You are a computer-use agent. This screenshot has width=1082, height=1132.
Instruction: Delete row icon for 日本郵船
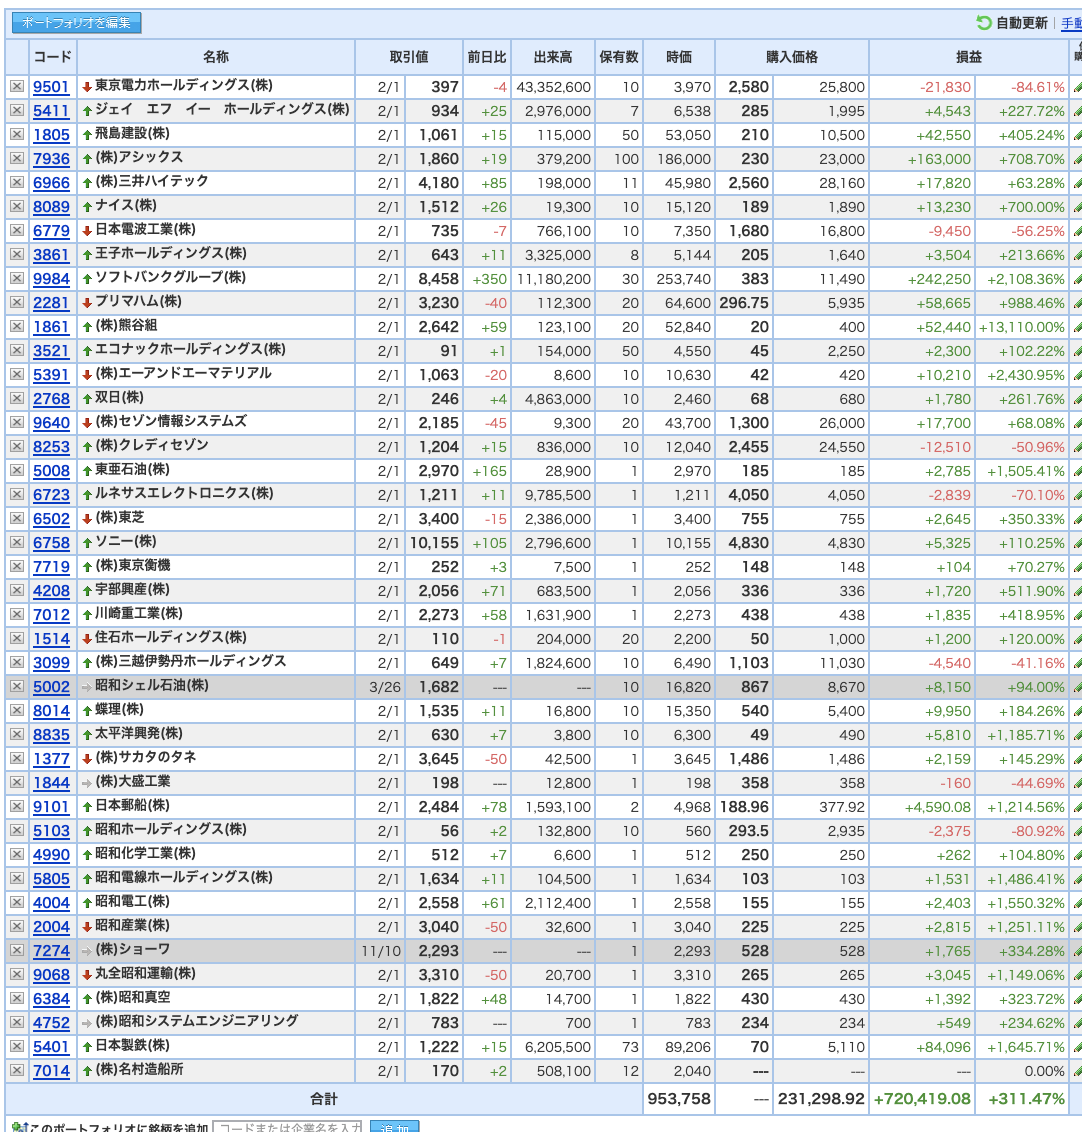pyautogui.click(x=17, y=806)
